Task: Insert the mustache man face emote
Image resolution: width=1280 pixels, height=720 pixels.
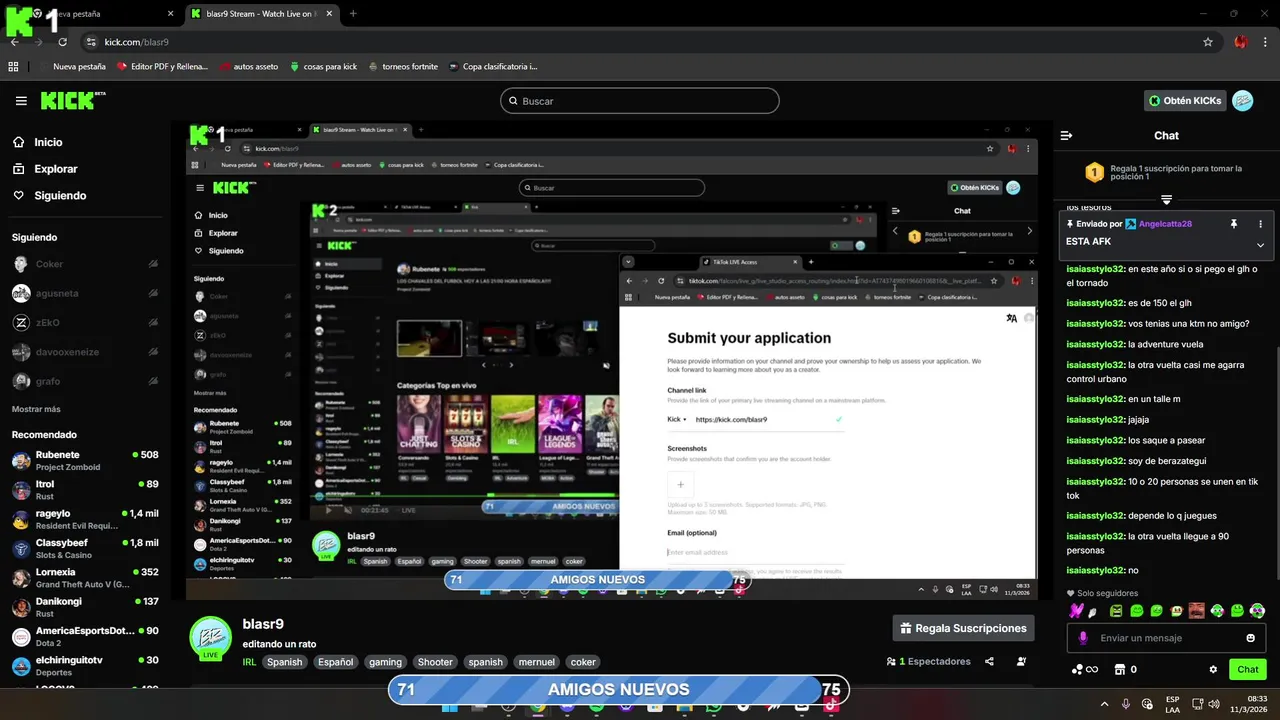Action: 1197,611
